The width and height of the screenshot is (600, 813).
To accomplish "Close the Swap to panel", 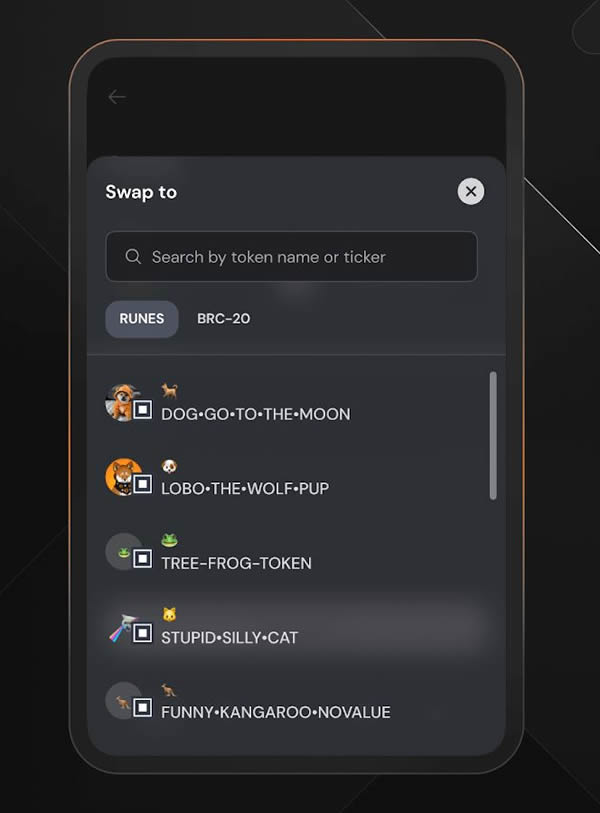I will click(x=471, y=191).
